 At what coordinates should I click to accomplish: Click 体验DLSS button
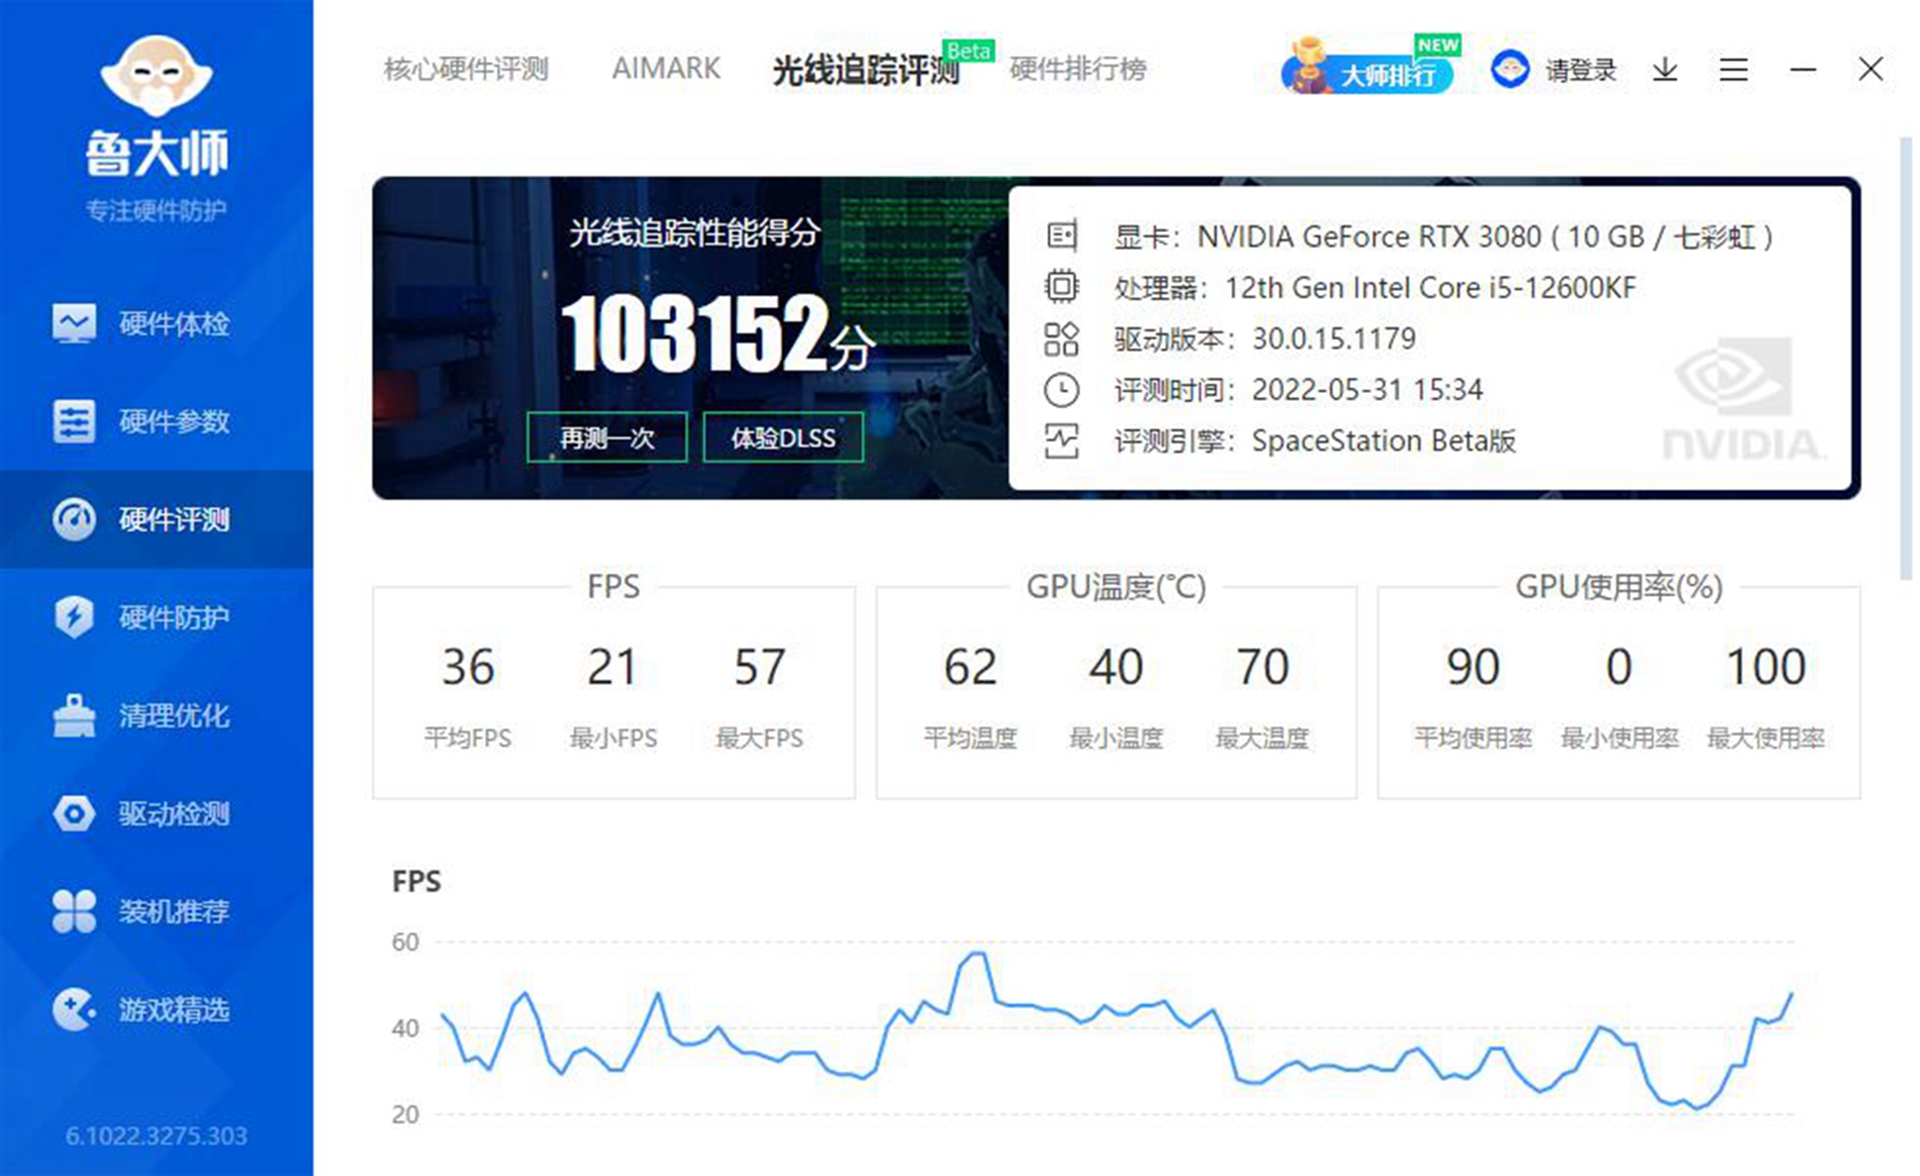tap(784, 437)
